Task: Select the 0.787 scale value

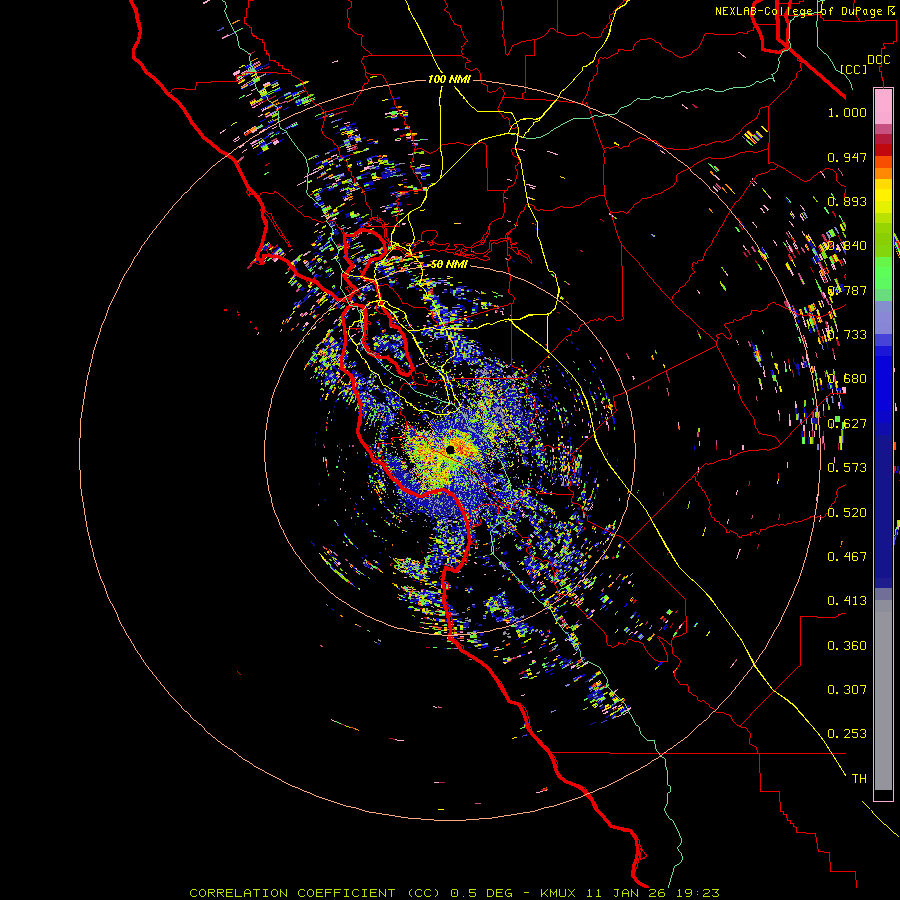Action: point(847,290)
